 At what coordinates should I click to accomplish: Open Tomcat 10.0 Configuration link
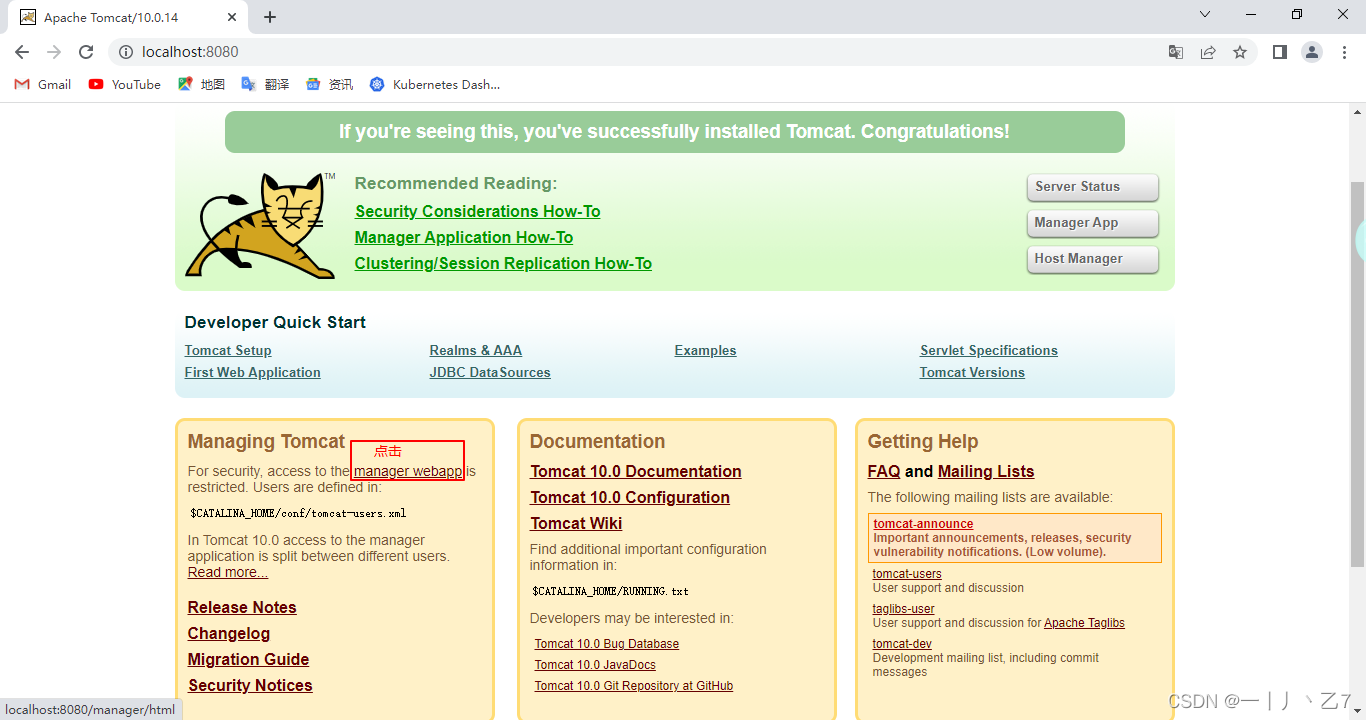click(630, 497)
